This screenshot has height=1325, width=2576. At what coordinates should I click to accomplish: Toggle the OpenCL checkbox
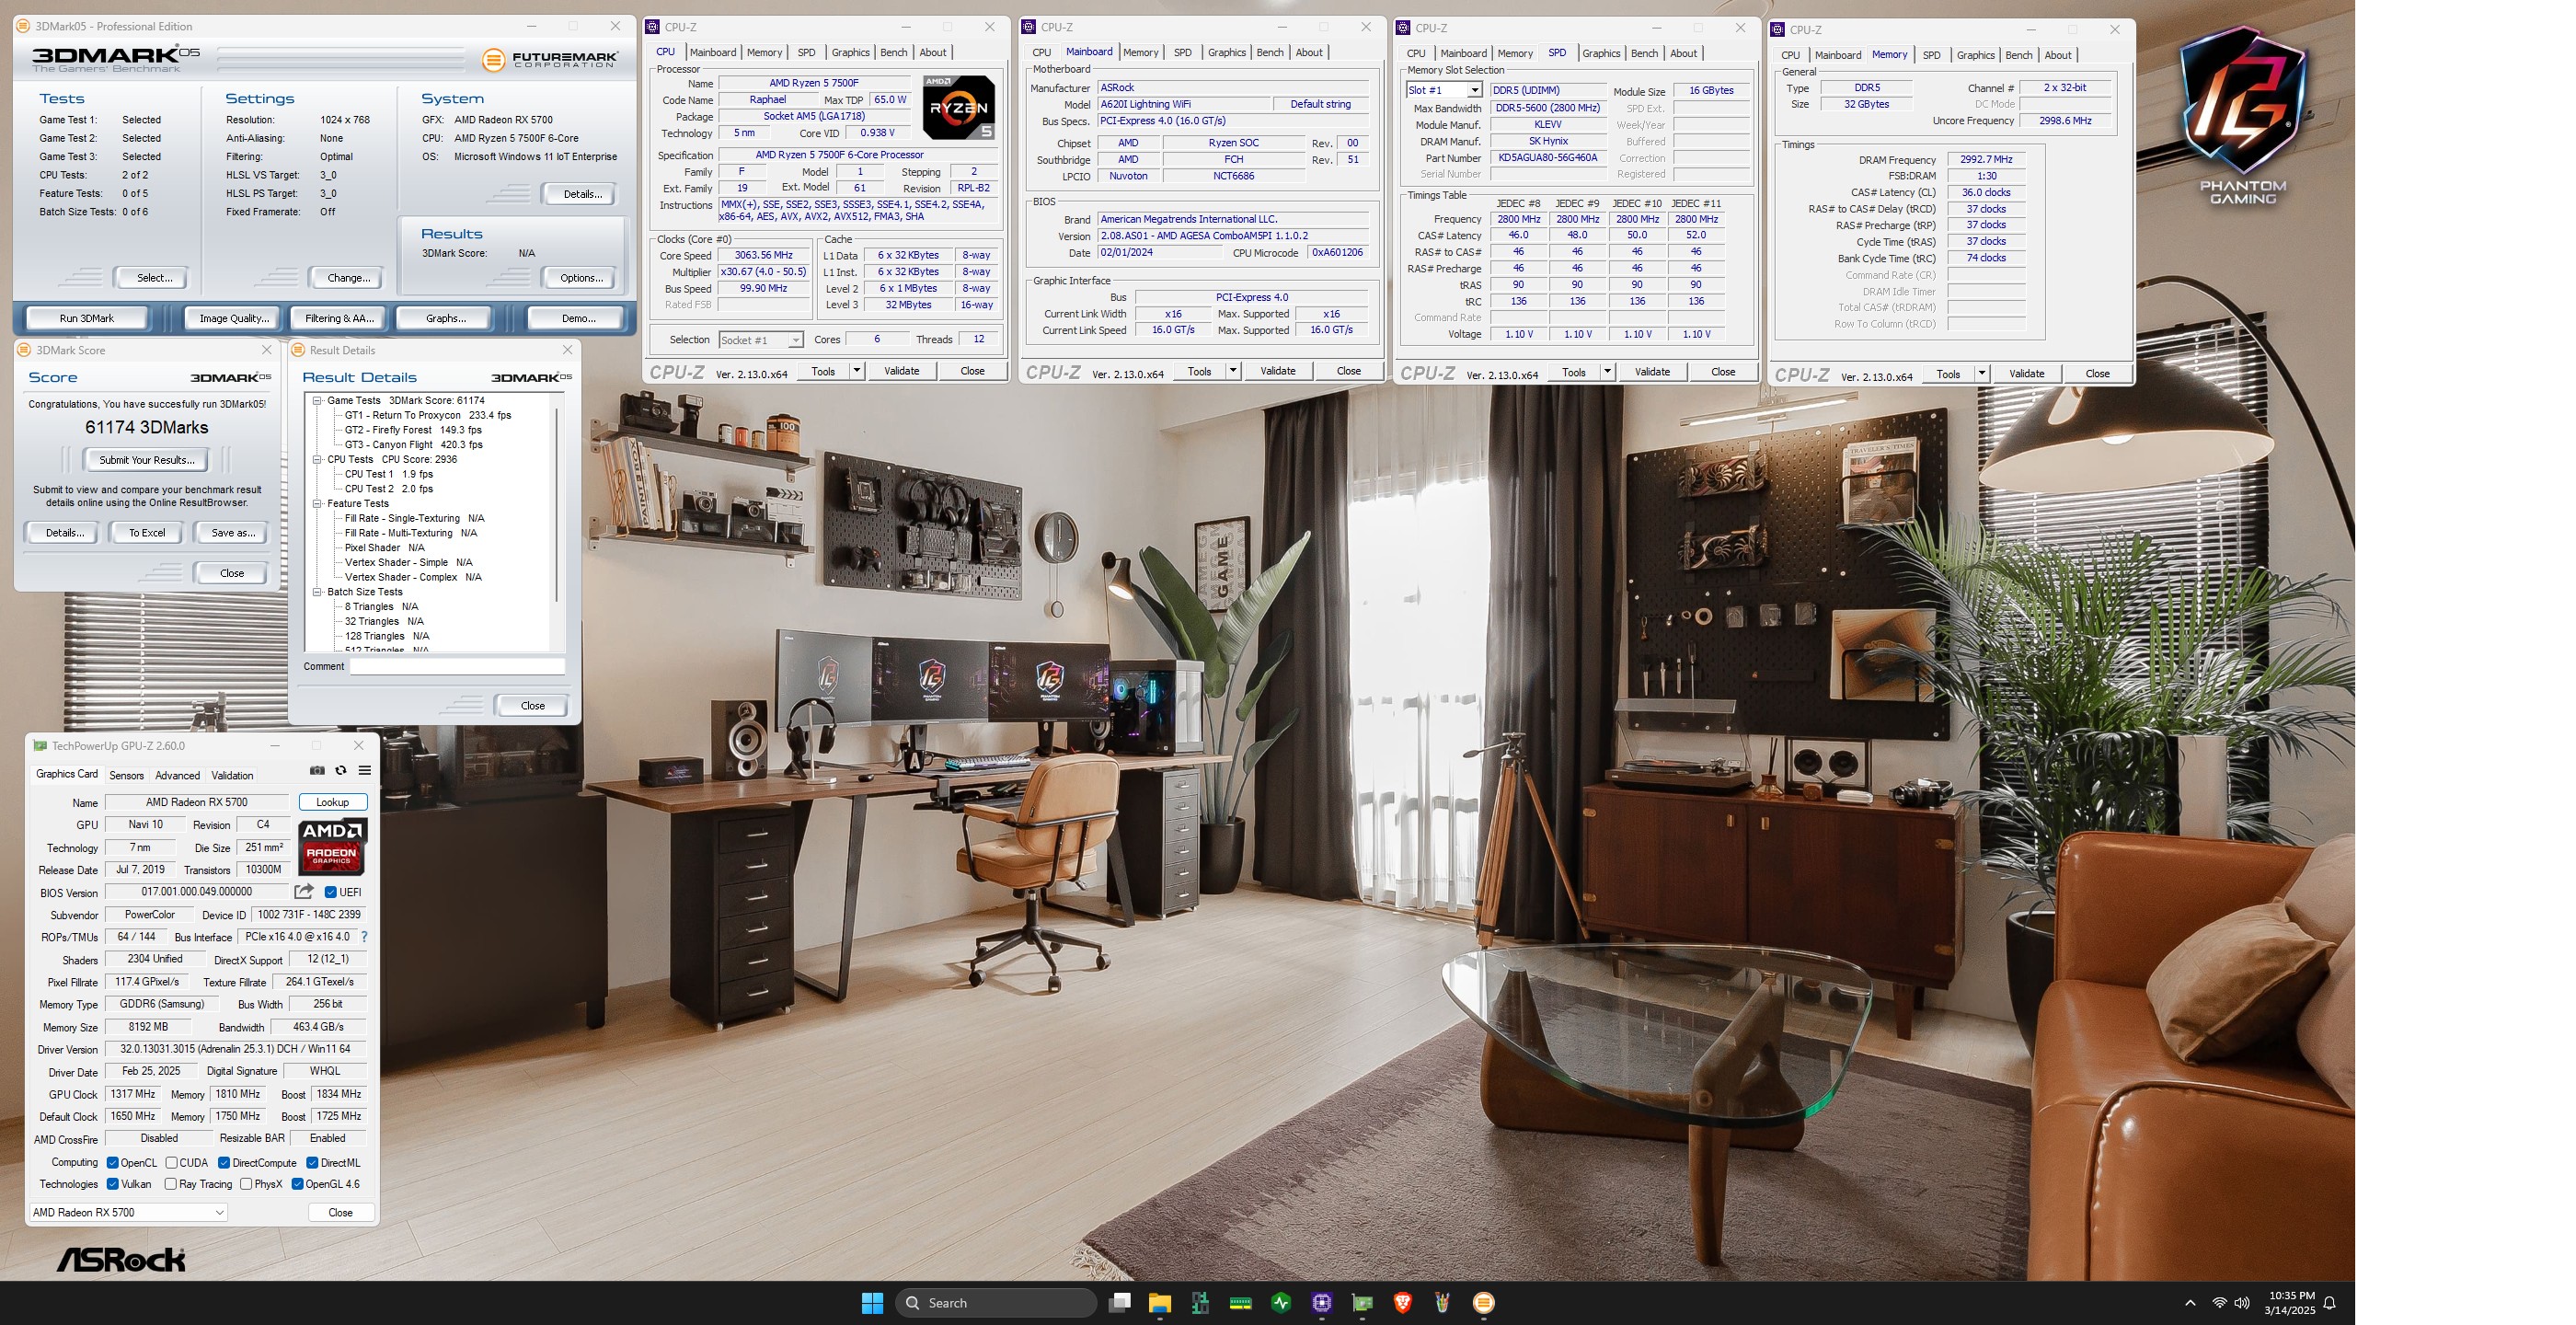(113, 1162)
